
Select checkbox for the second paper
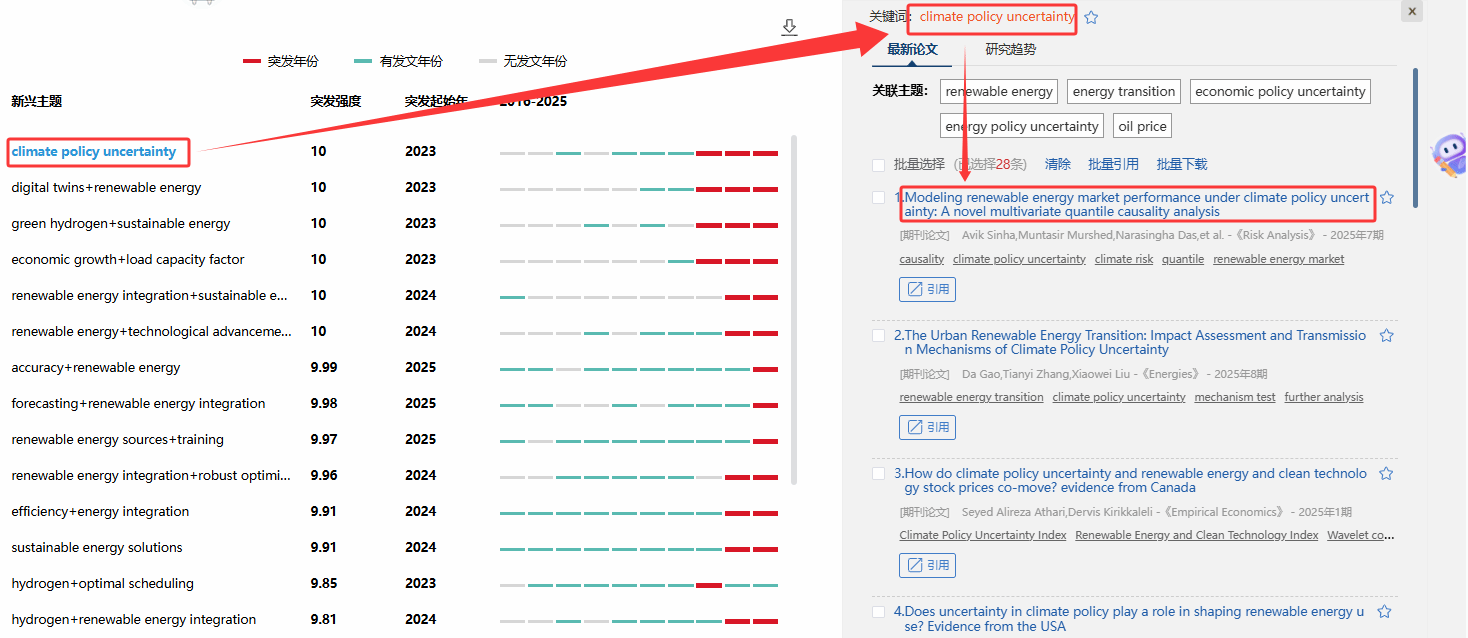click(878, 336)
